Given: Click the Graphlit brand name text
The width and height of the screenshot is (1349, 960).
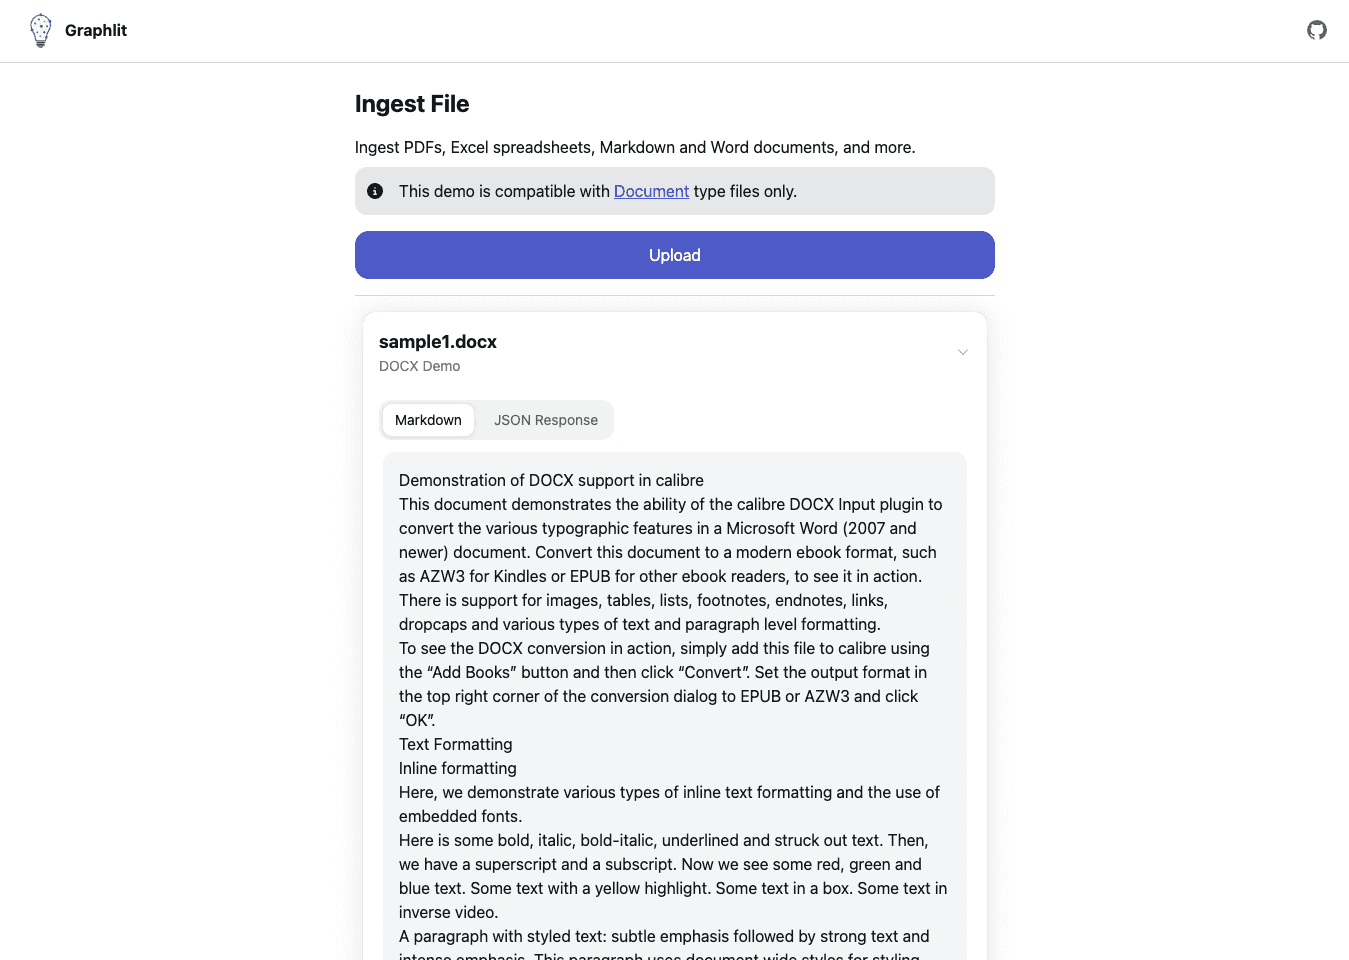Looking at the screenshot, I should (x=96, y=30).
